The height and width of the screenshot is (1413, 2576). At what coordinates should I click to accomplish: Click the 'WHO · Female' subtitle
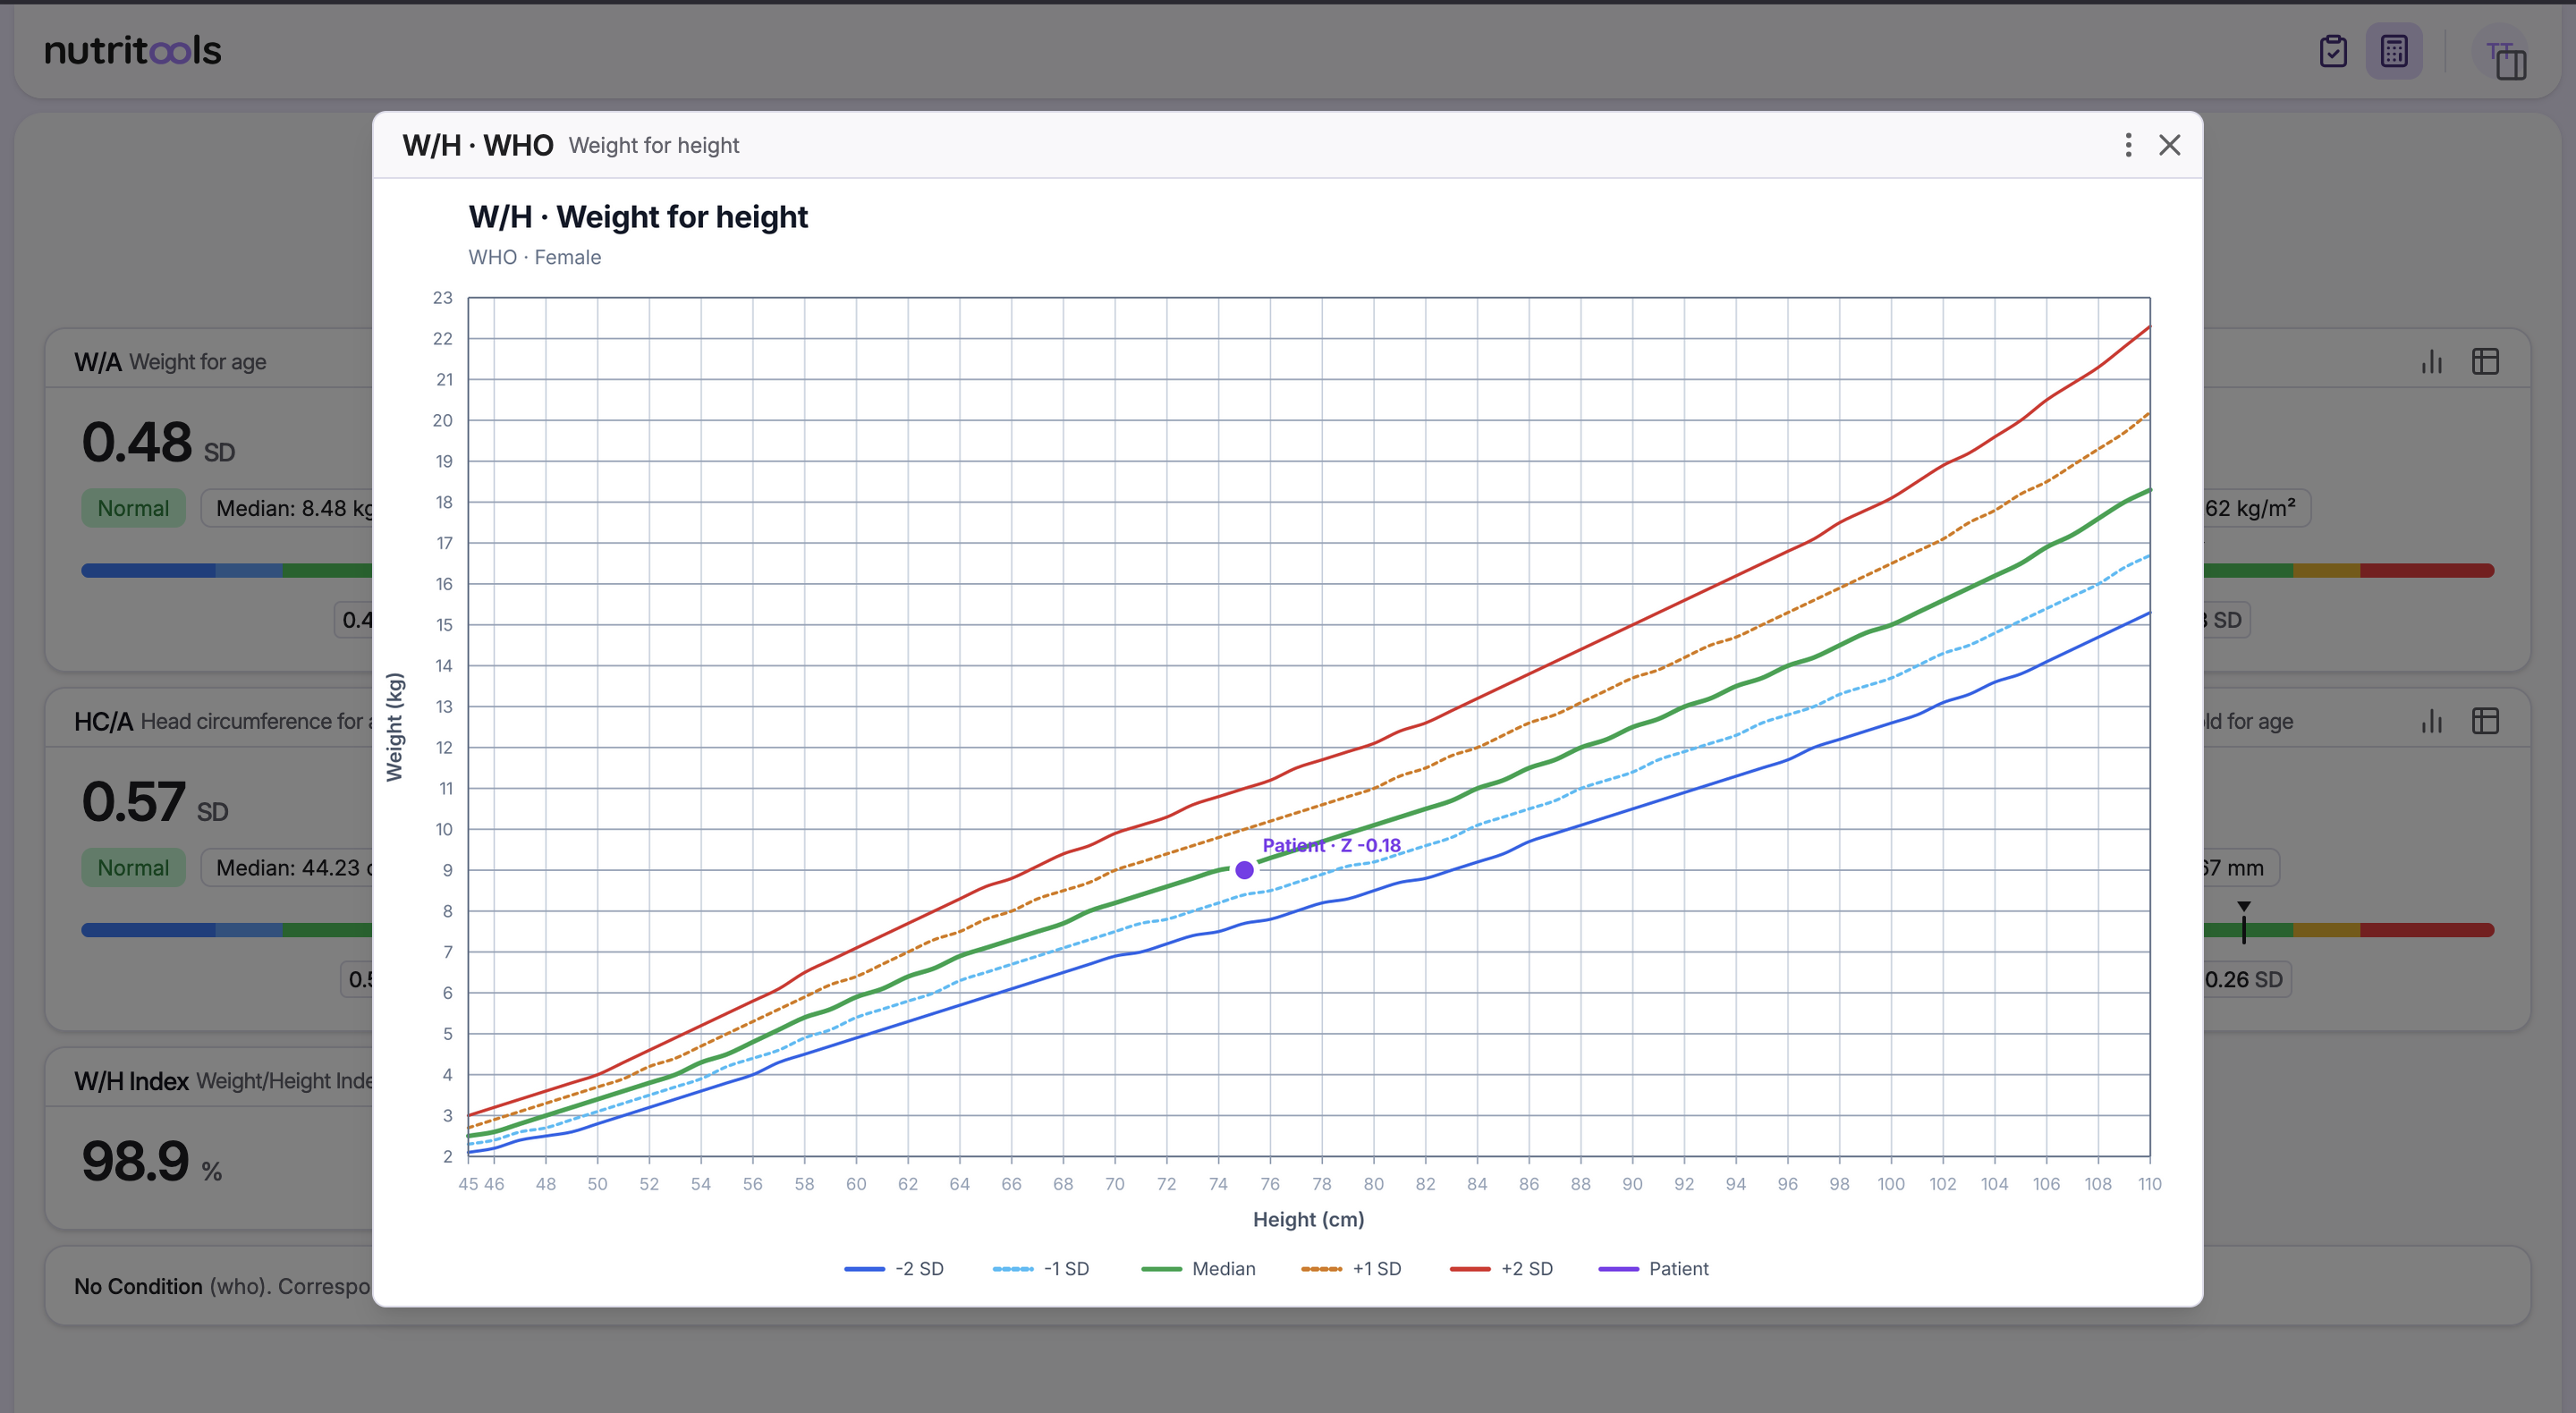(x=535, y=257)
